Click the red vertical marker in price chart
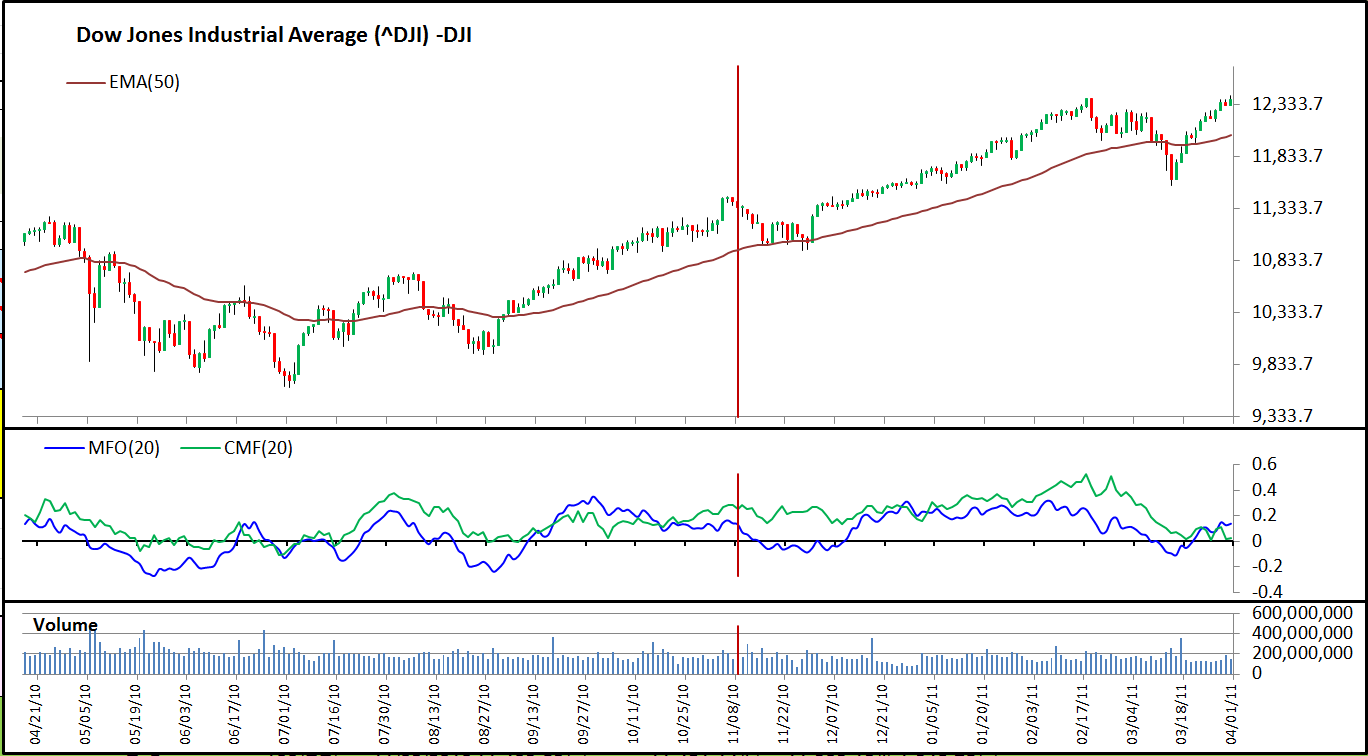The height and width of the screenshot is (756, 1368). tap(738, 300)
